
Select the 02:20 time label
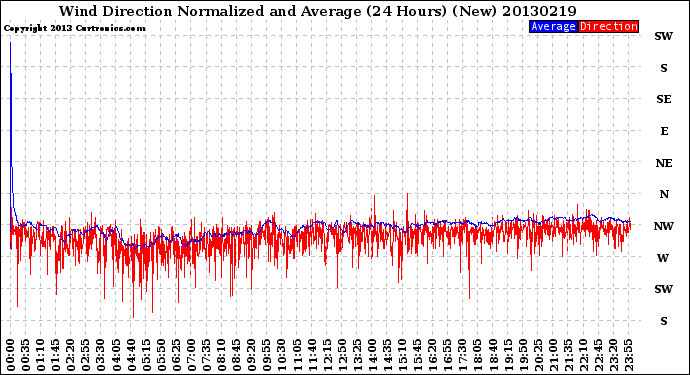tap(71, 355)
